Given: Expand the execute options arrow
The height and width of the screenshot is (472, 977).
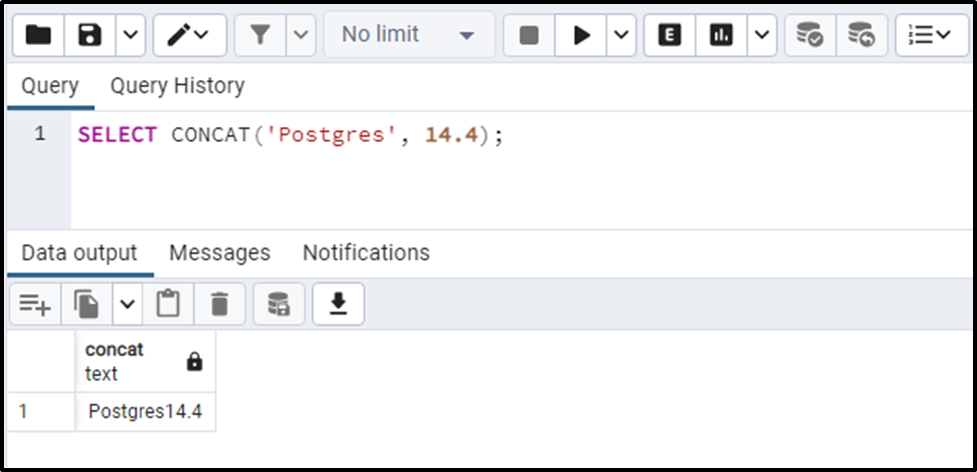Looking at the screenshot, I should tap(621, 35).
